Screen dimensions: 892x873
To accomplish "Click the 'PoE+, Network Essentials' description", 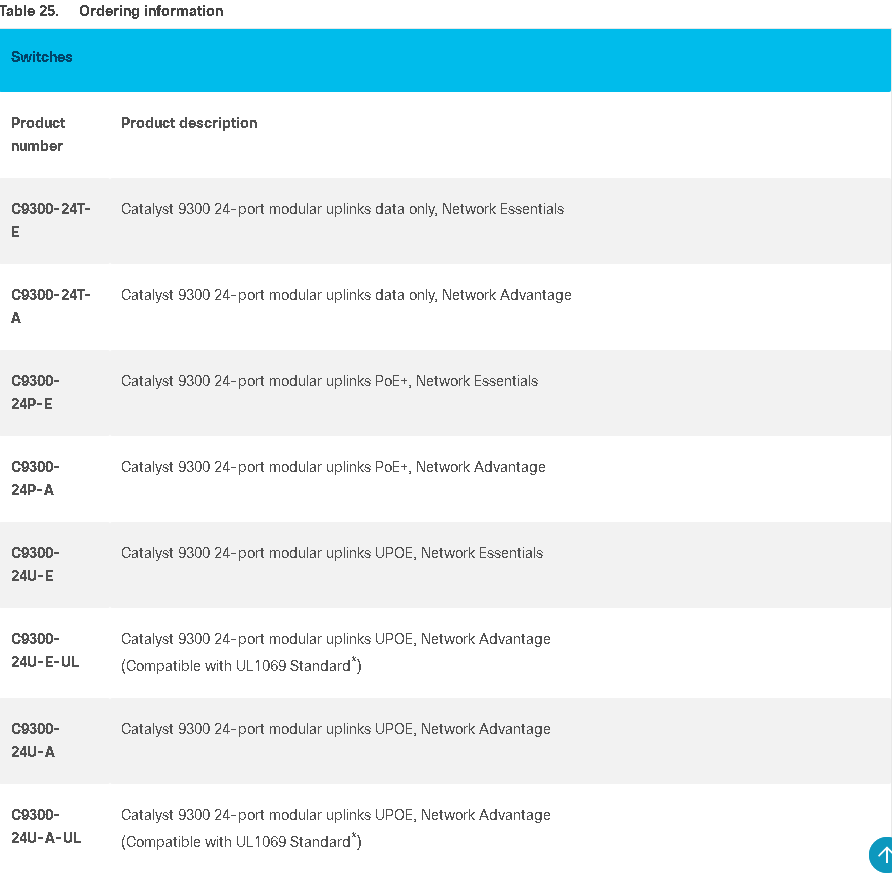I will [x=329, y=380].
